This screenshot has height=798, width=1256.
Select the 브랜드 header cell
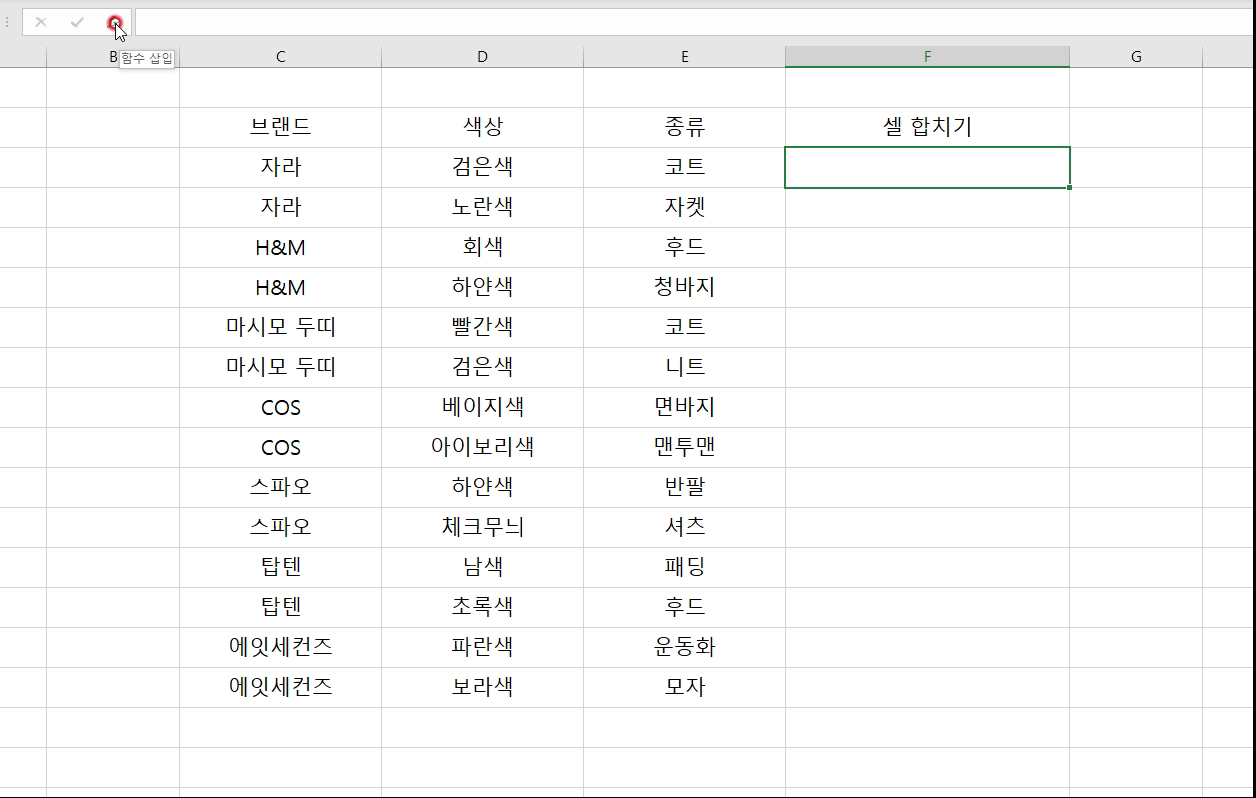click(281, 127)
